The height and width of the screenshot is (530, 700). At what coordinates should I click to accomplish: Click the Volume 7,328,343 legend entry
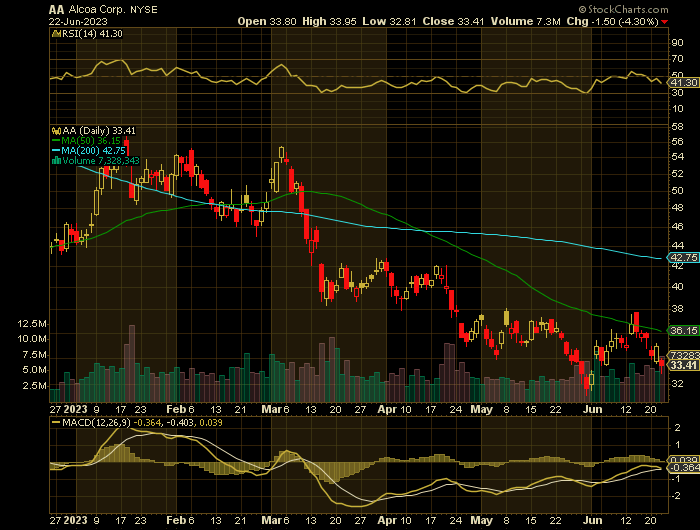coord(101,160)
